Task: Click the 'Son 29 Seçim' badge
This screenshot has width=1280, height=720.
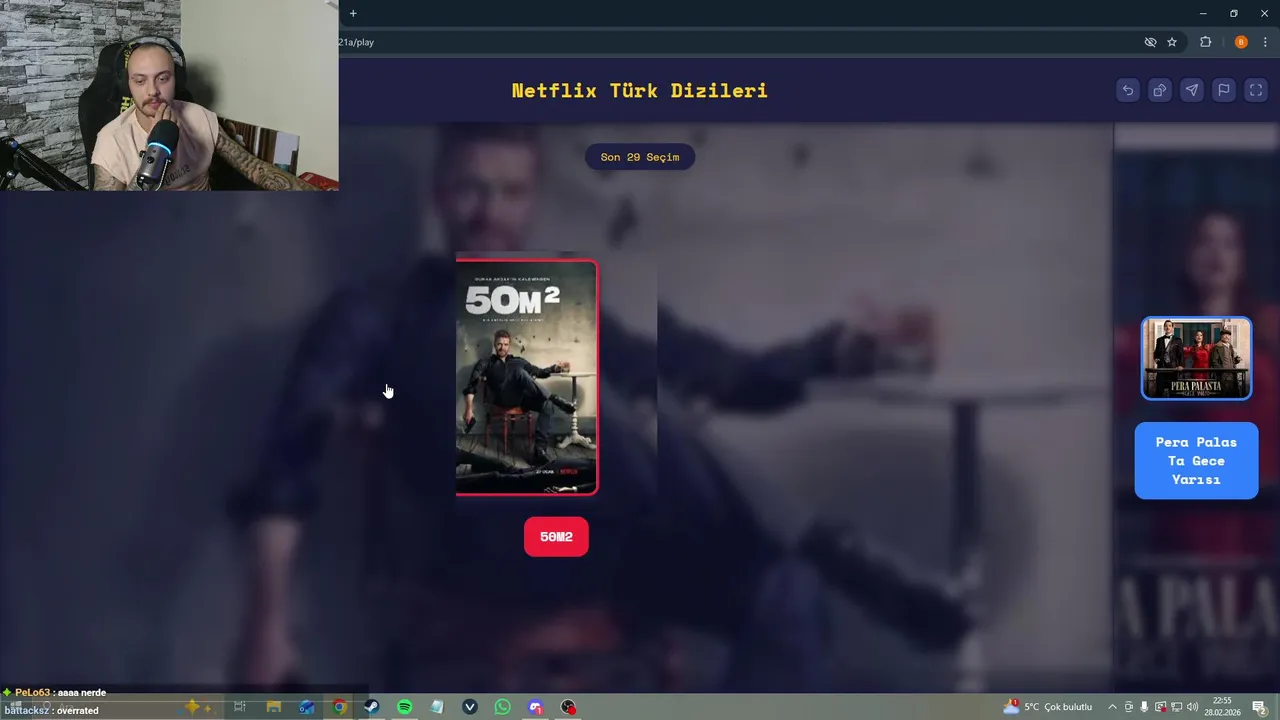Action: 640,157
